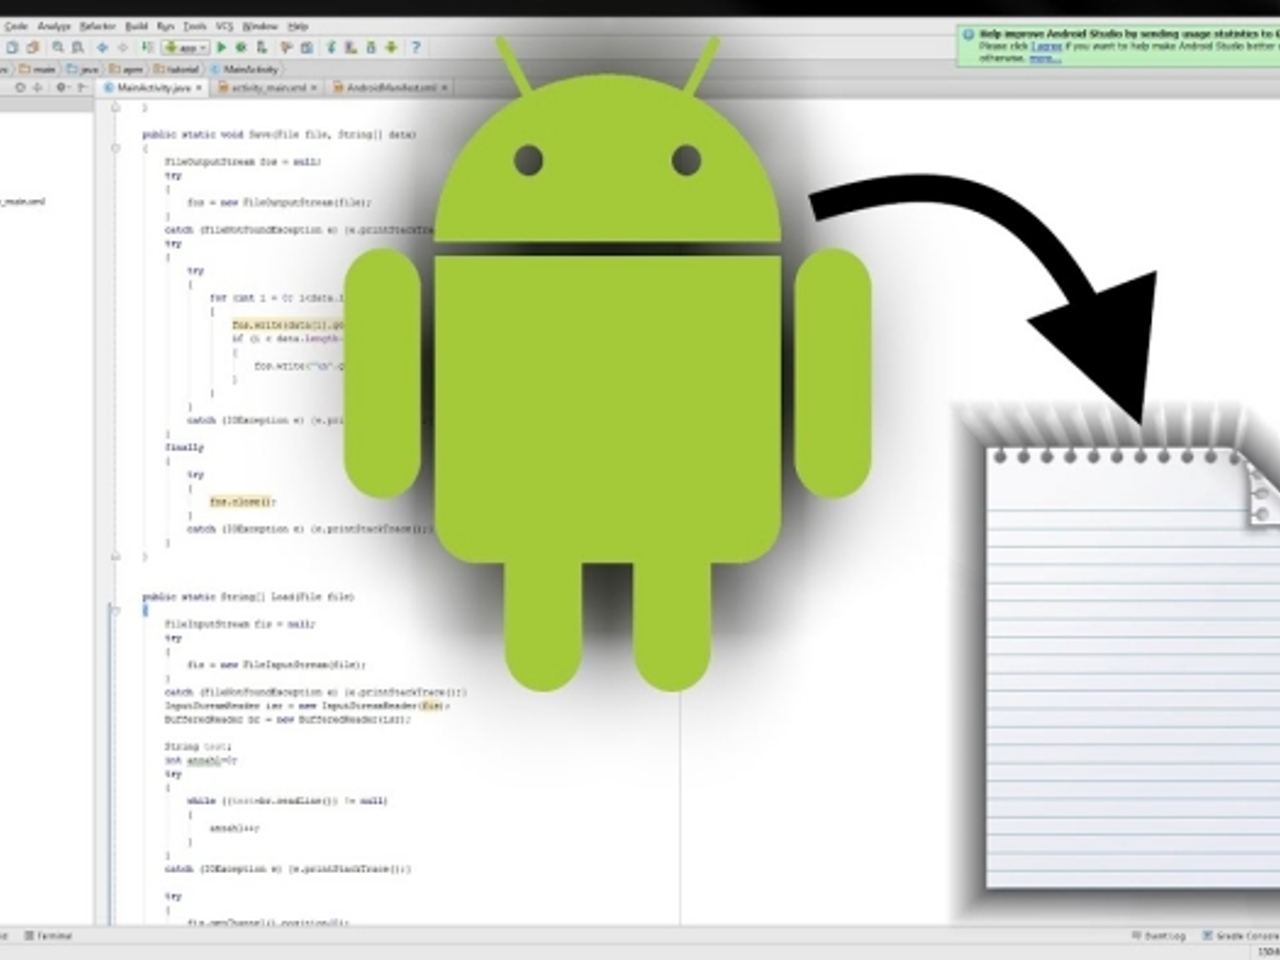The height and width of the screenshot is (960, 1280).
Task: Click the blue question mark Help icon
Action: (x=416, y=47)
